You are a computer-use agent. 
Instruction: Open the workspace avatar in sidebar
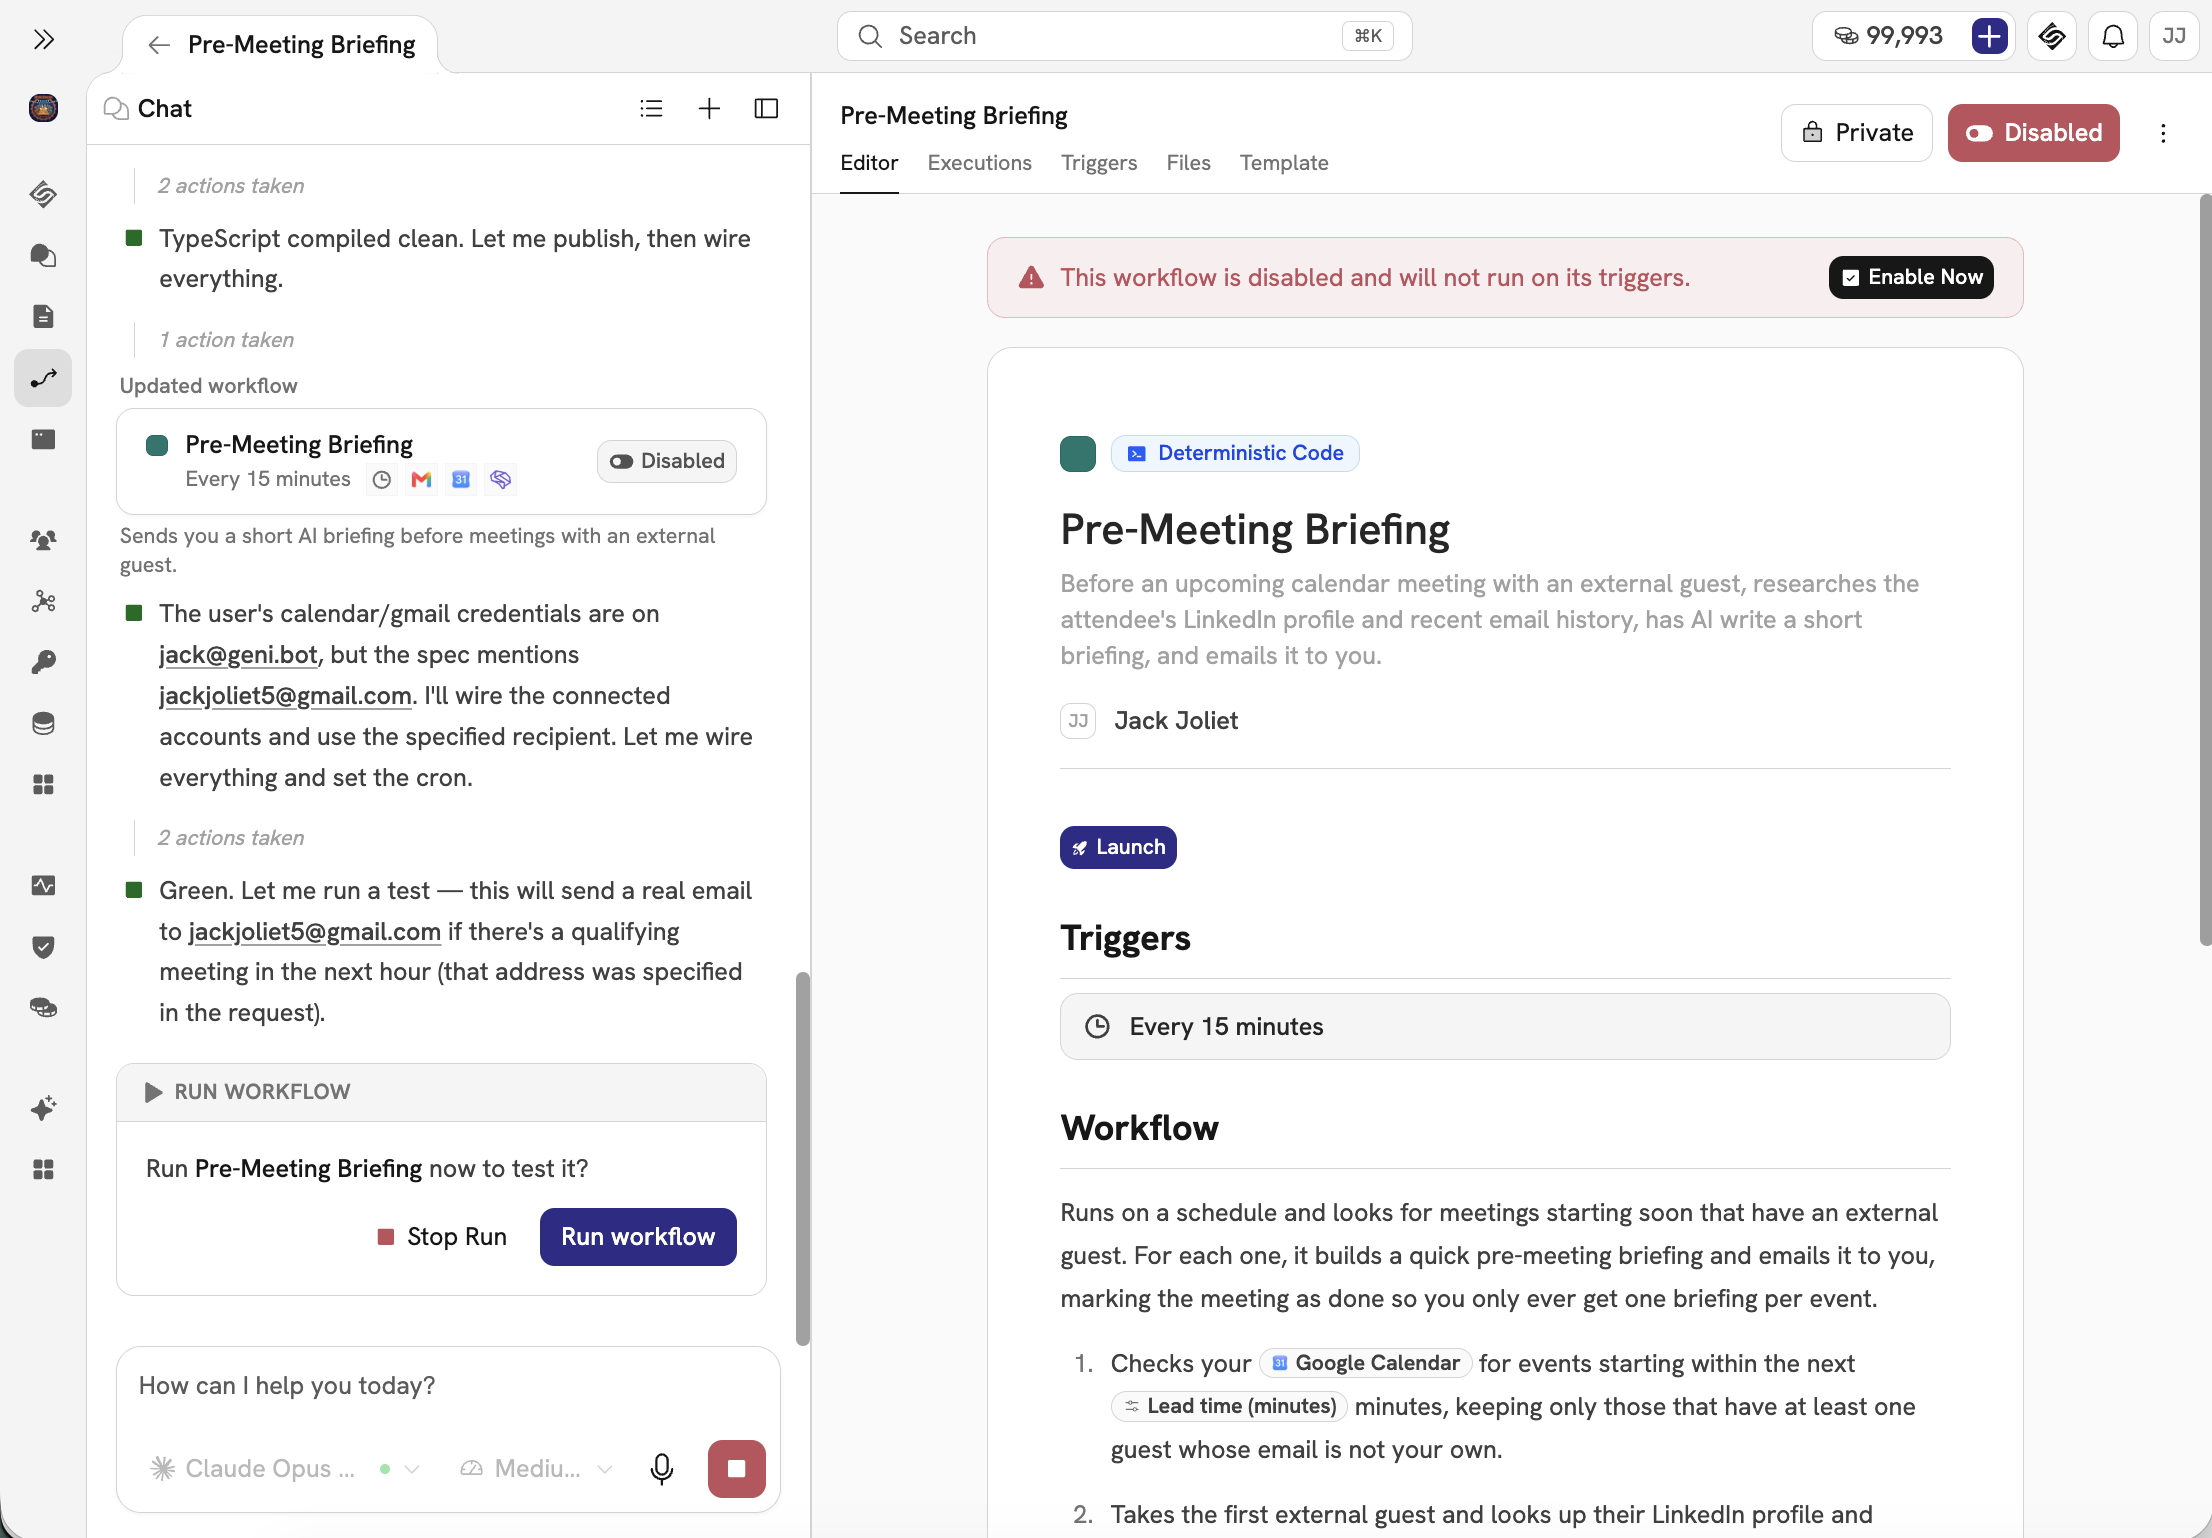pyautogui.click(x=43, y=107)
